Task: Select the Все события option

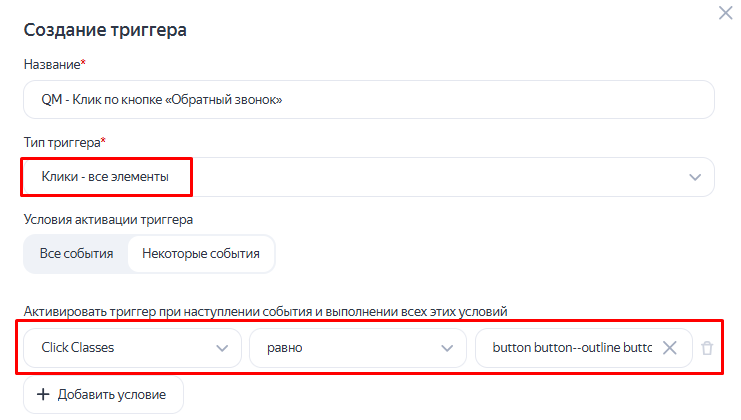Action: [76, 254]
